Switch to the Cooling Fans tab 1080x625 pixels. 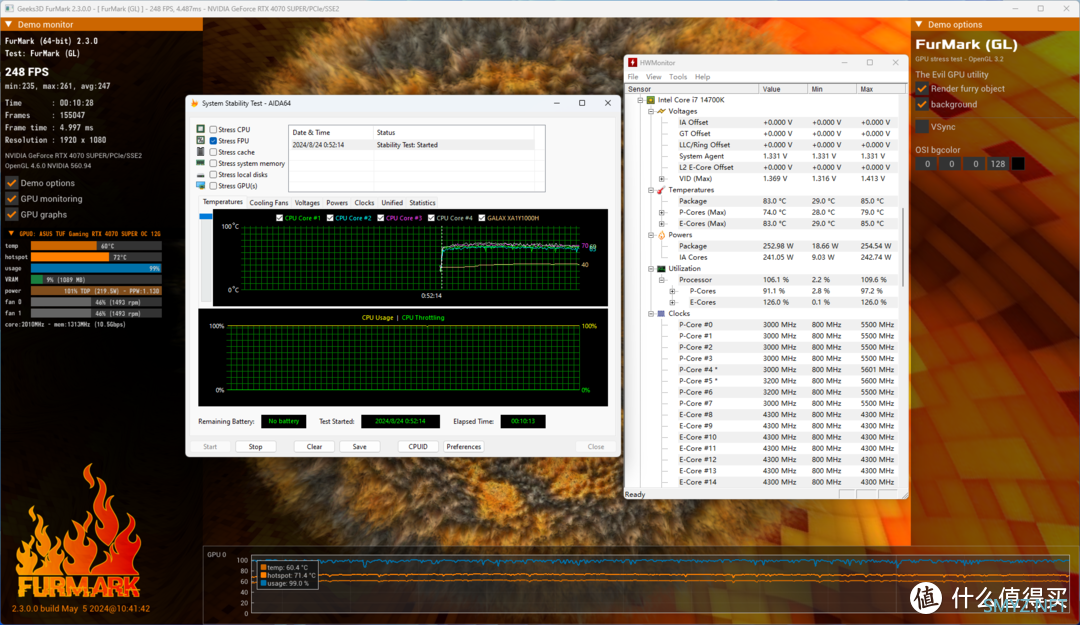pyautogui.click(x=269, y=203)
